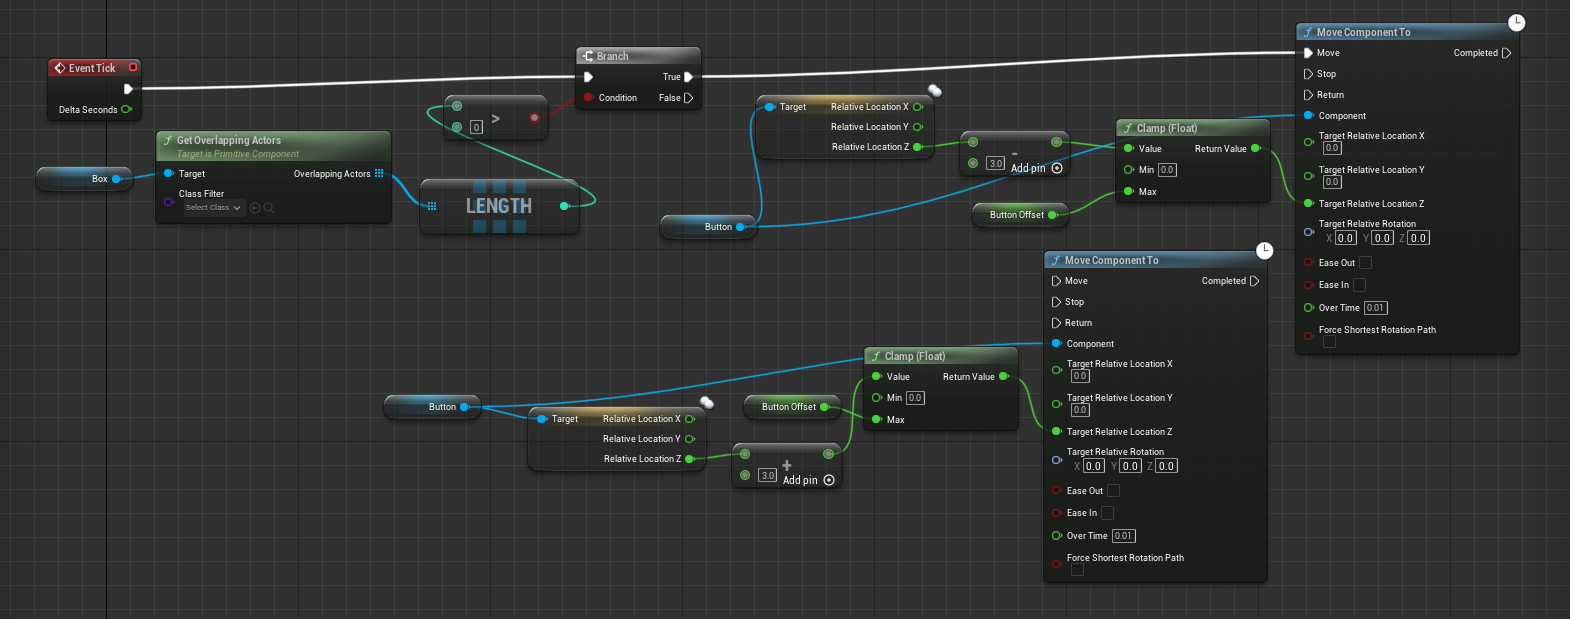This screenshot has width=1570, height=619.
Task: Click the use-selected-asset arrow beside Select Class
Action: tap(255, 208)
